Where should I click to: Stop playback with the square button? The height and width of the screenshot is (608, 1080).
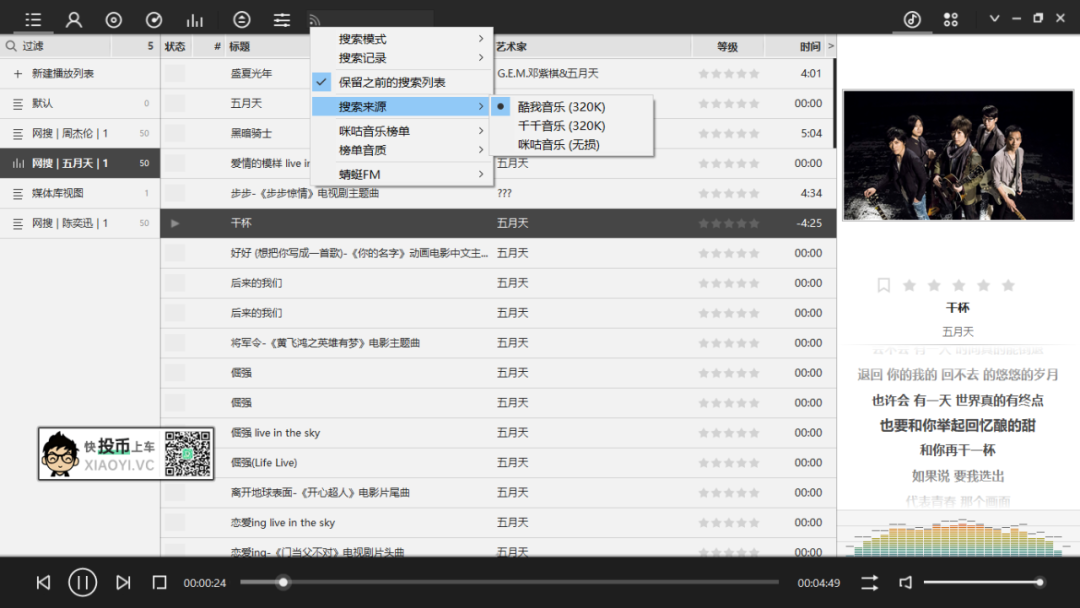(x=159, y=583)
